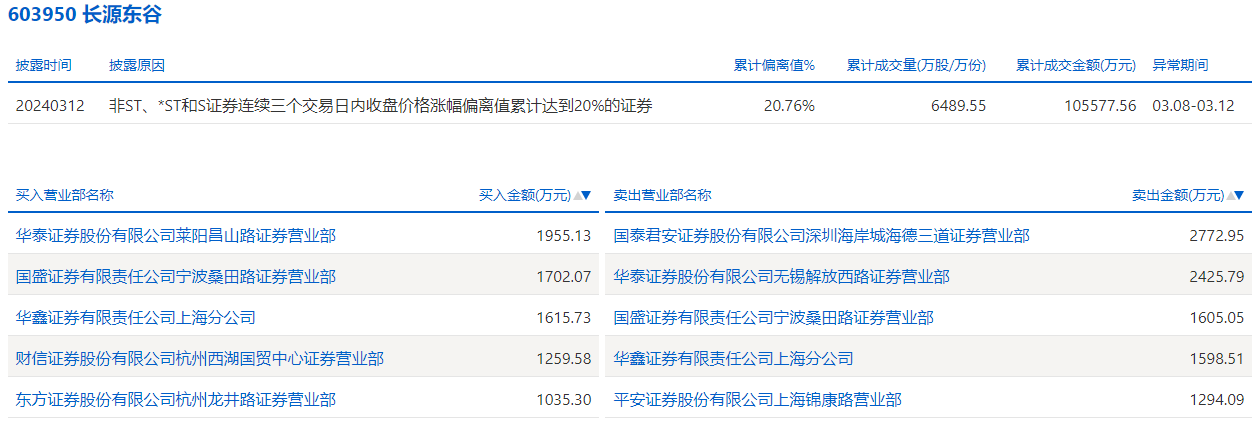Open 东方证券 杭州龙井路证券营业部 link

tap(176, 400)
